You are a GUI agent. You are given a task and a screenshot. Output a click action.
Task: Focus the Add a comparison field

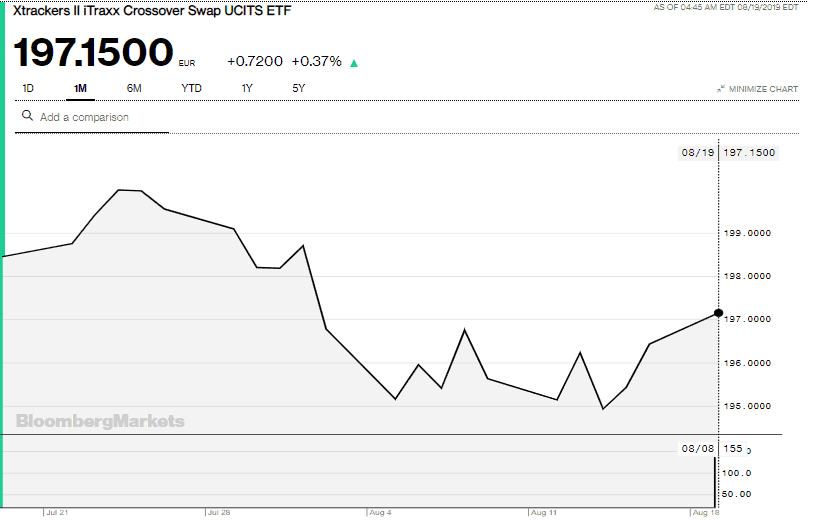(100, 117)
